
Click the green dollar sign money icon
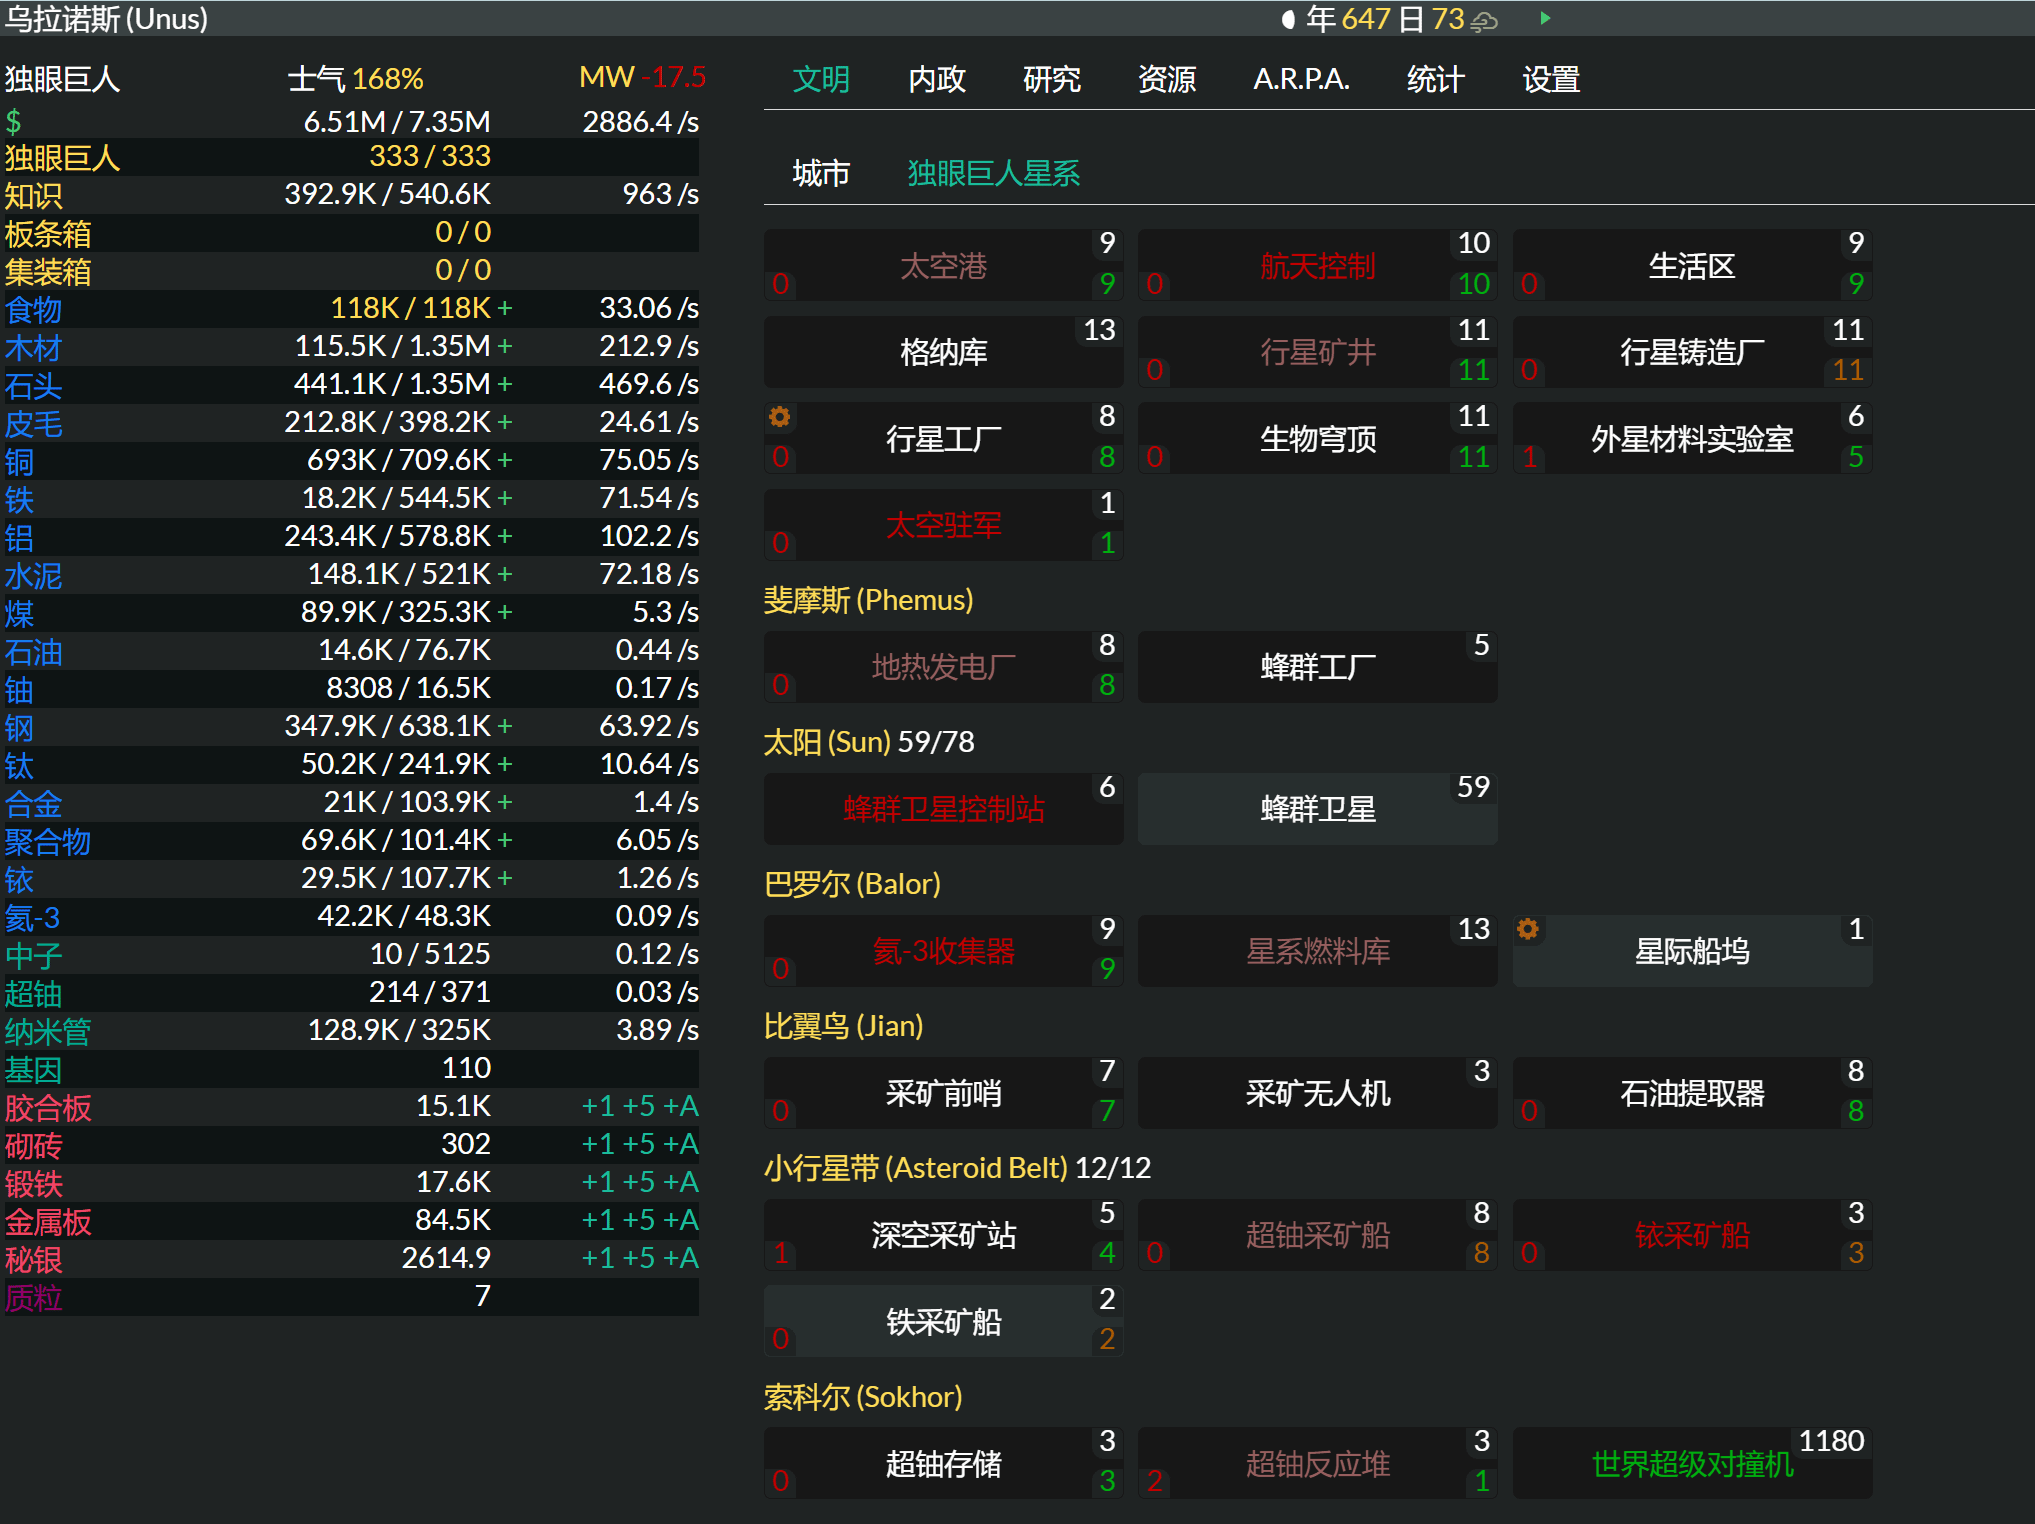(14, 122)
